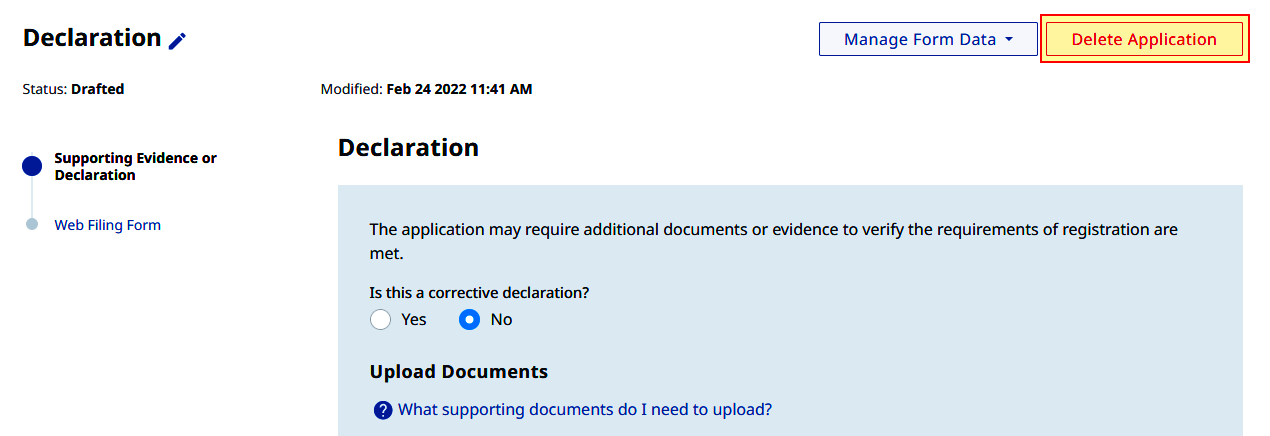
Task: Click the Declaration section heading above the blue panel
Action: click(408, 148)
